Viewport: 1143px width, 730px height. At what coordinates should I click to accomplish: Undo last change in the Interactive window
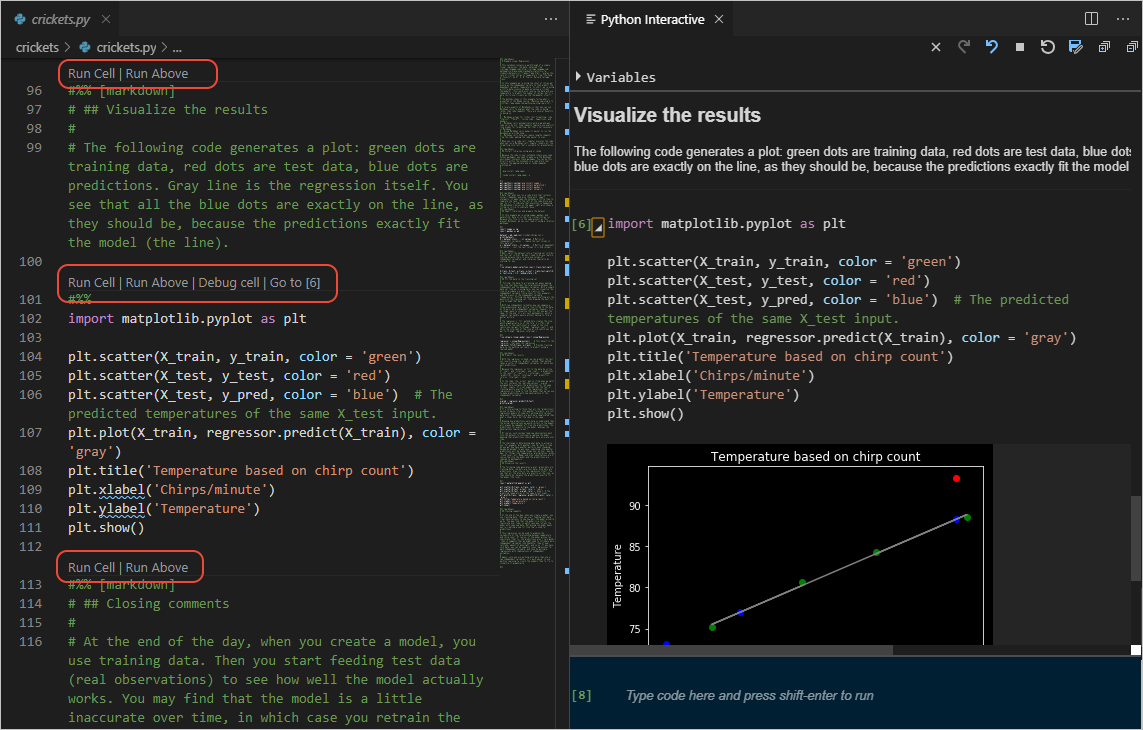(x=991, y=46)
